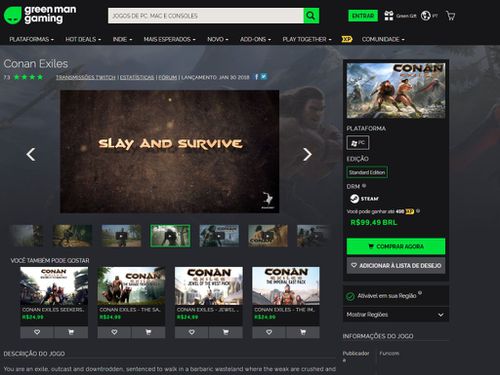The image size is (500, 375).
Task: Select the PC platform button
Action: click(x=358, y=143)
